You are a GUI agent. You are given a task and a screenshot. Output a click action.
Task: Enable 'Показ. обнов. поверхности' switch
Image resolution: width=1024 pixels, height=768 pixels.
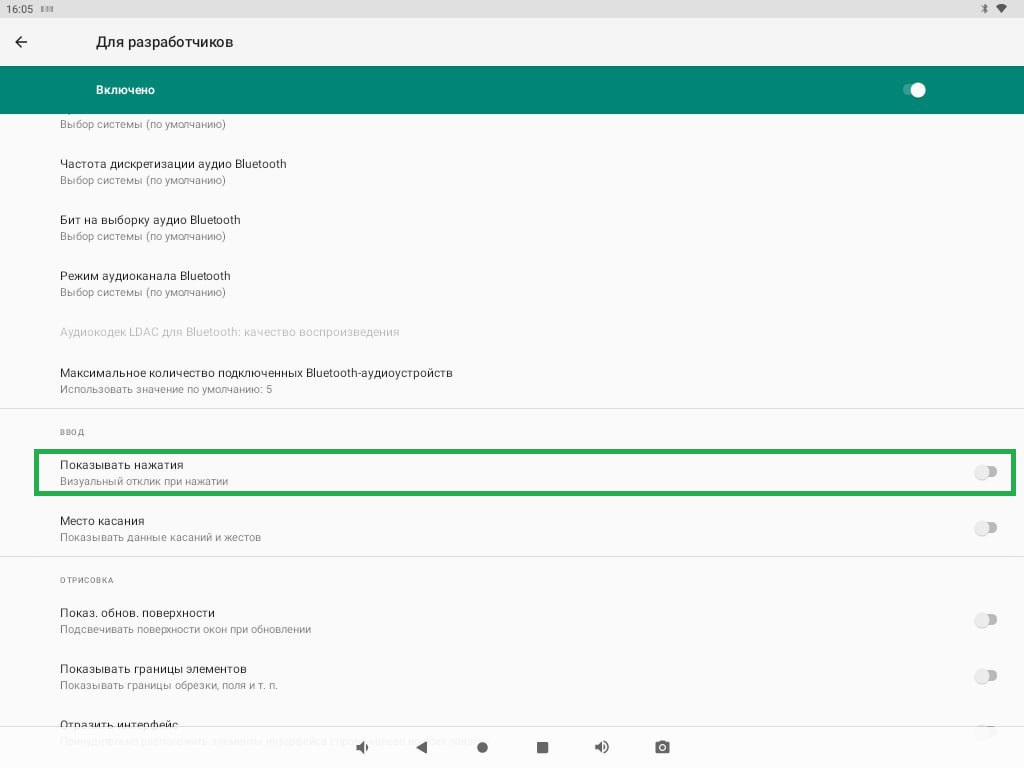[985, 620]
